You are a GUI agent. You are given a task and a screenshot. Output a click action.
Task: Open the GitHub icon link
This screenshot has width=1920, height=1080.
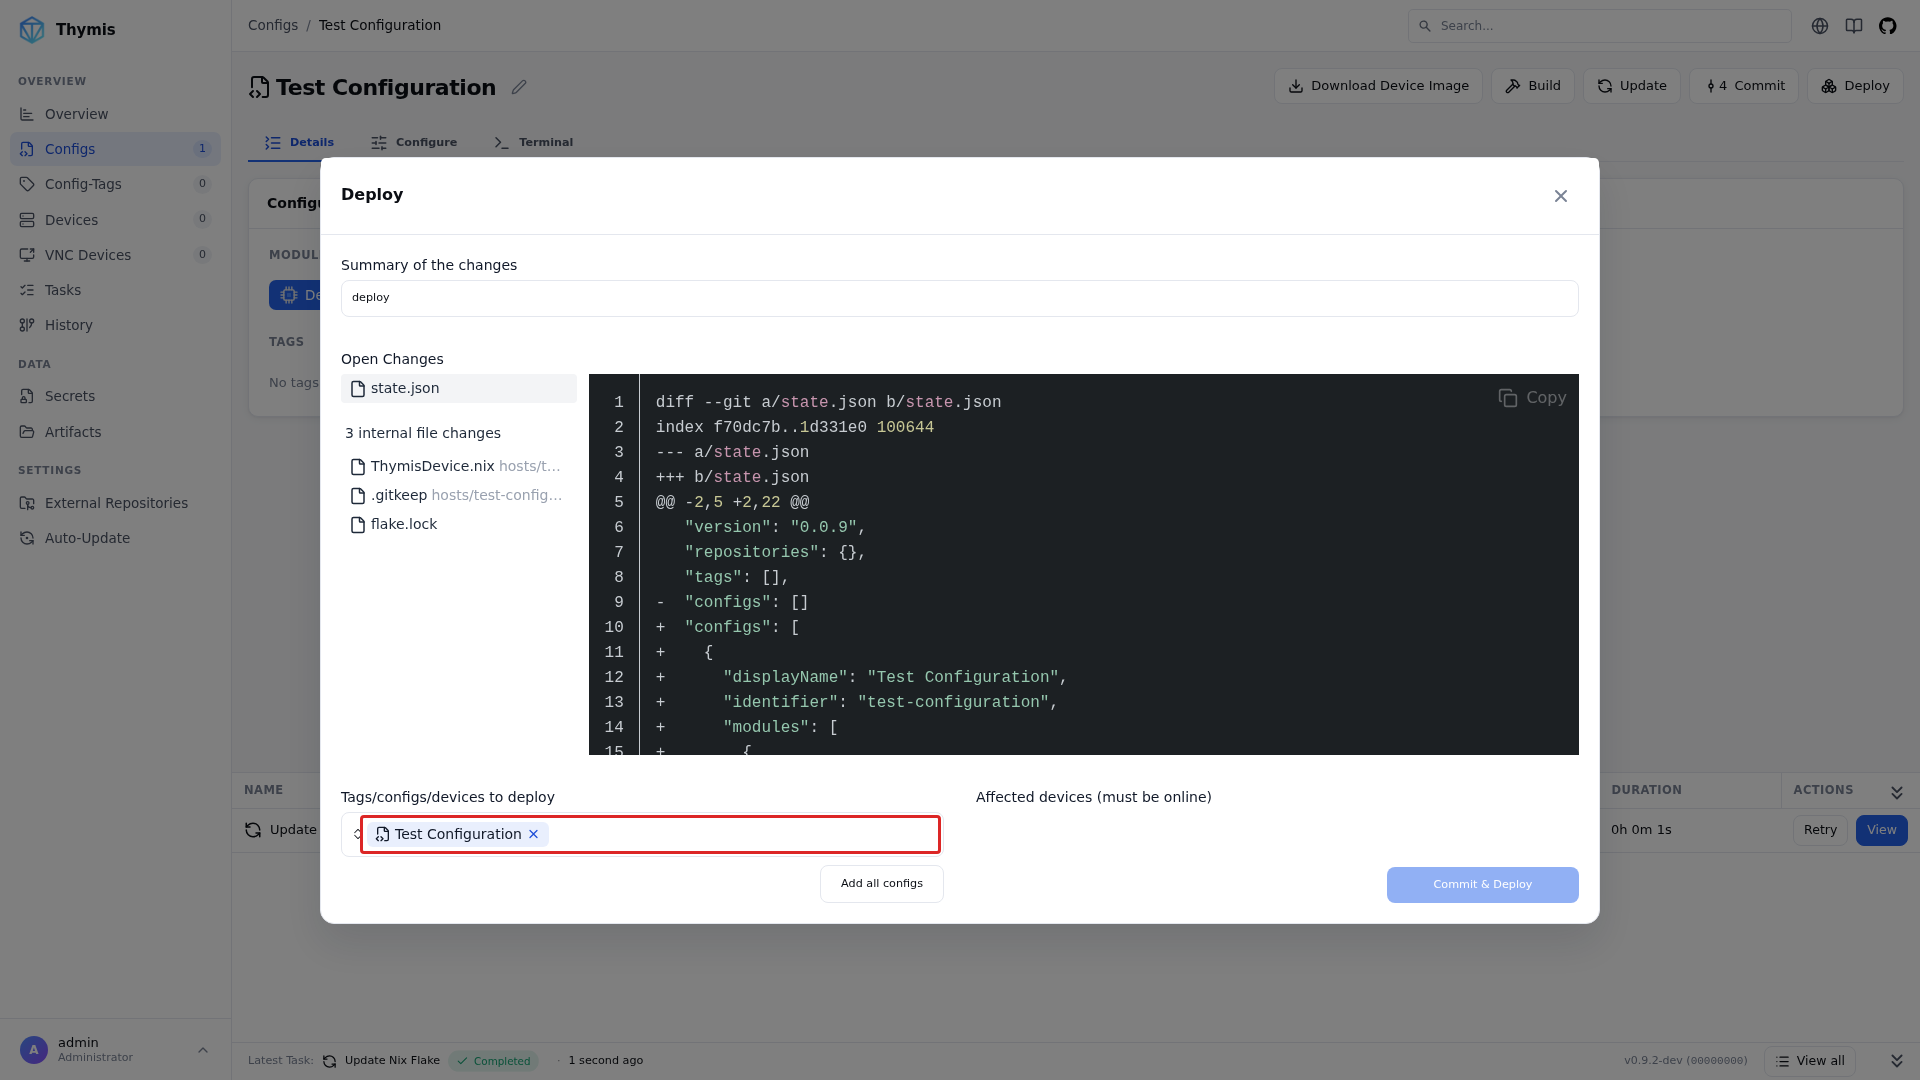tap(1888, 26)
